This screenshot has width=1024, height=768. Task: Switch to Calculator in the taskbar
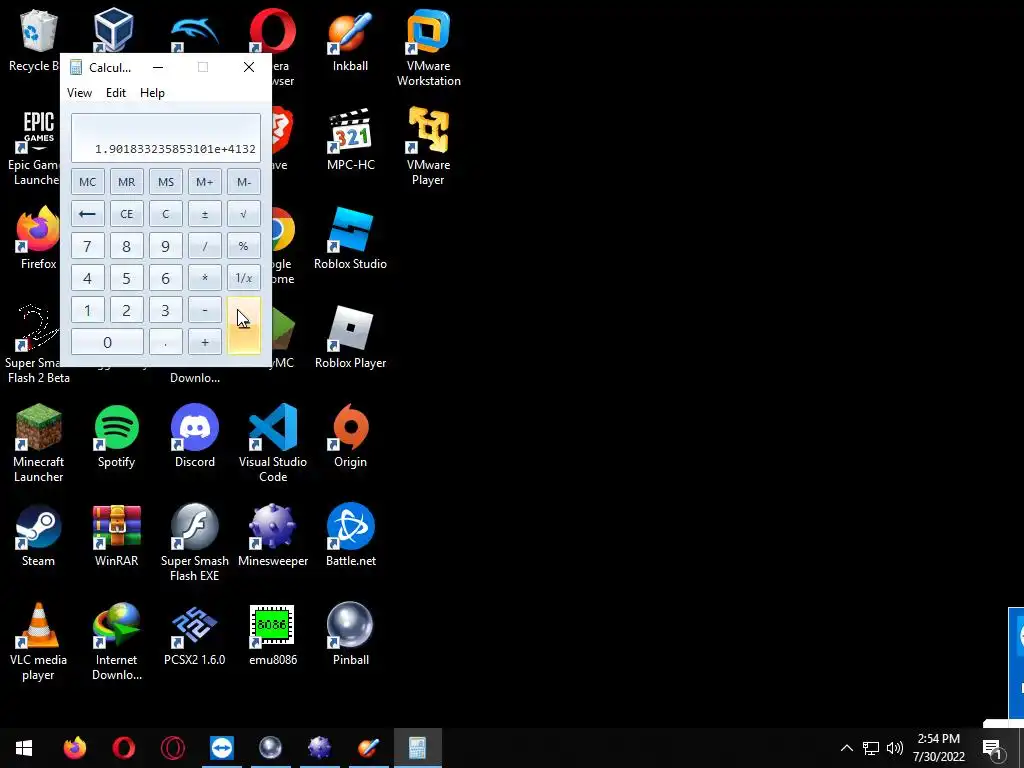point(418,748)
